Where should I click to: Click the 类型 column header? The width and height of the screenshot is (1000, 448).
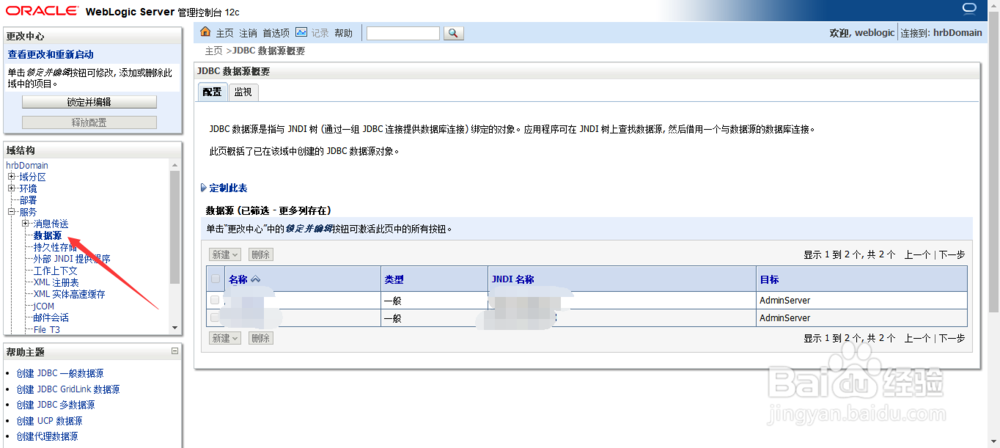coord(394,280)
